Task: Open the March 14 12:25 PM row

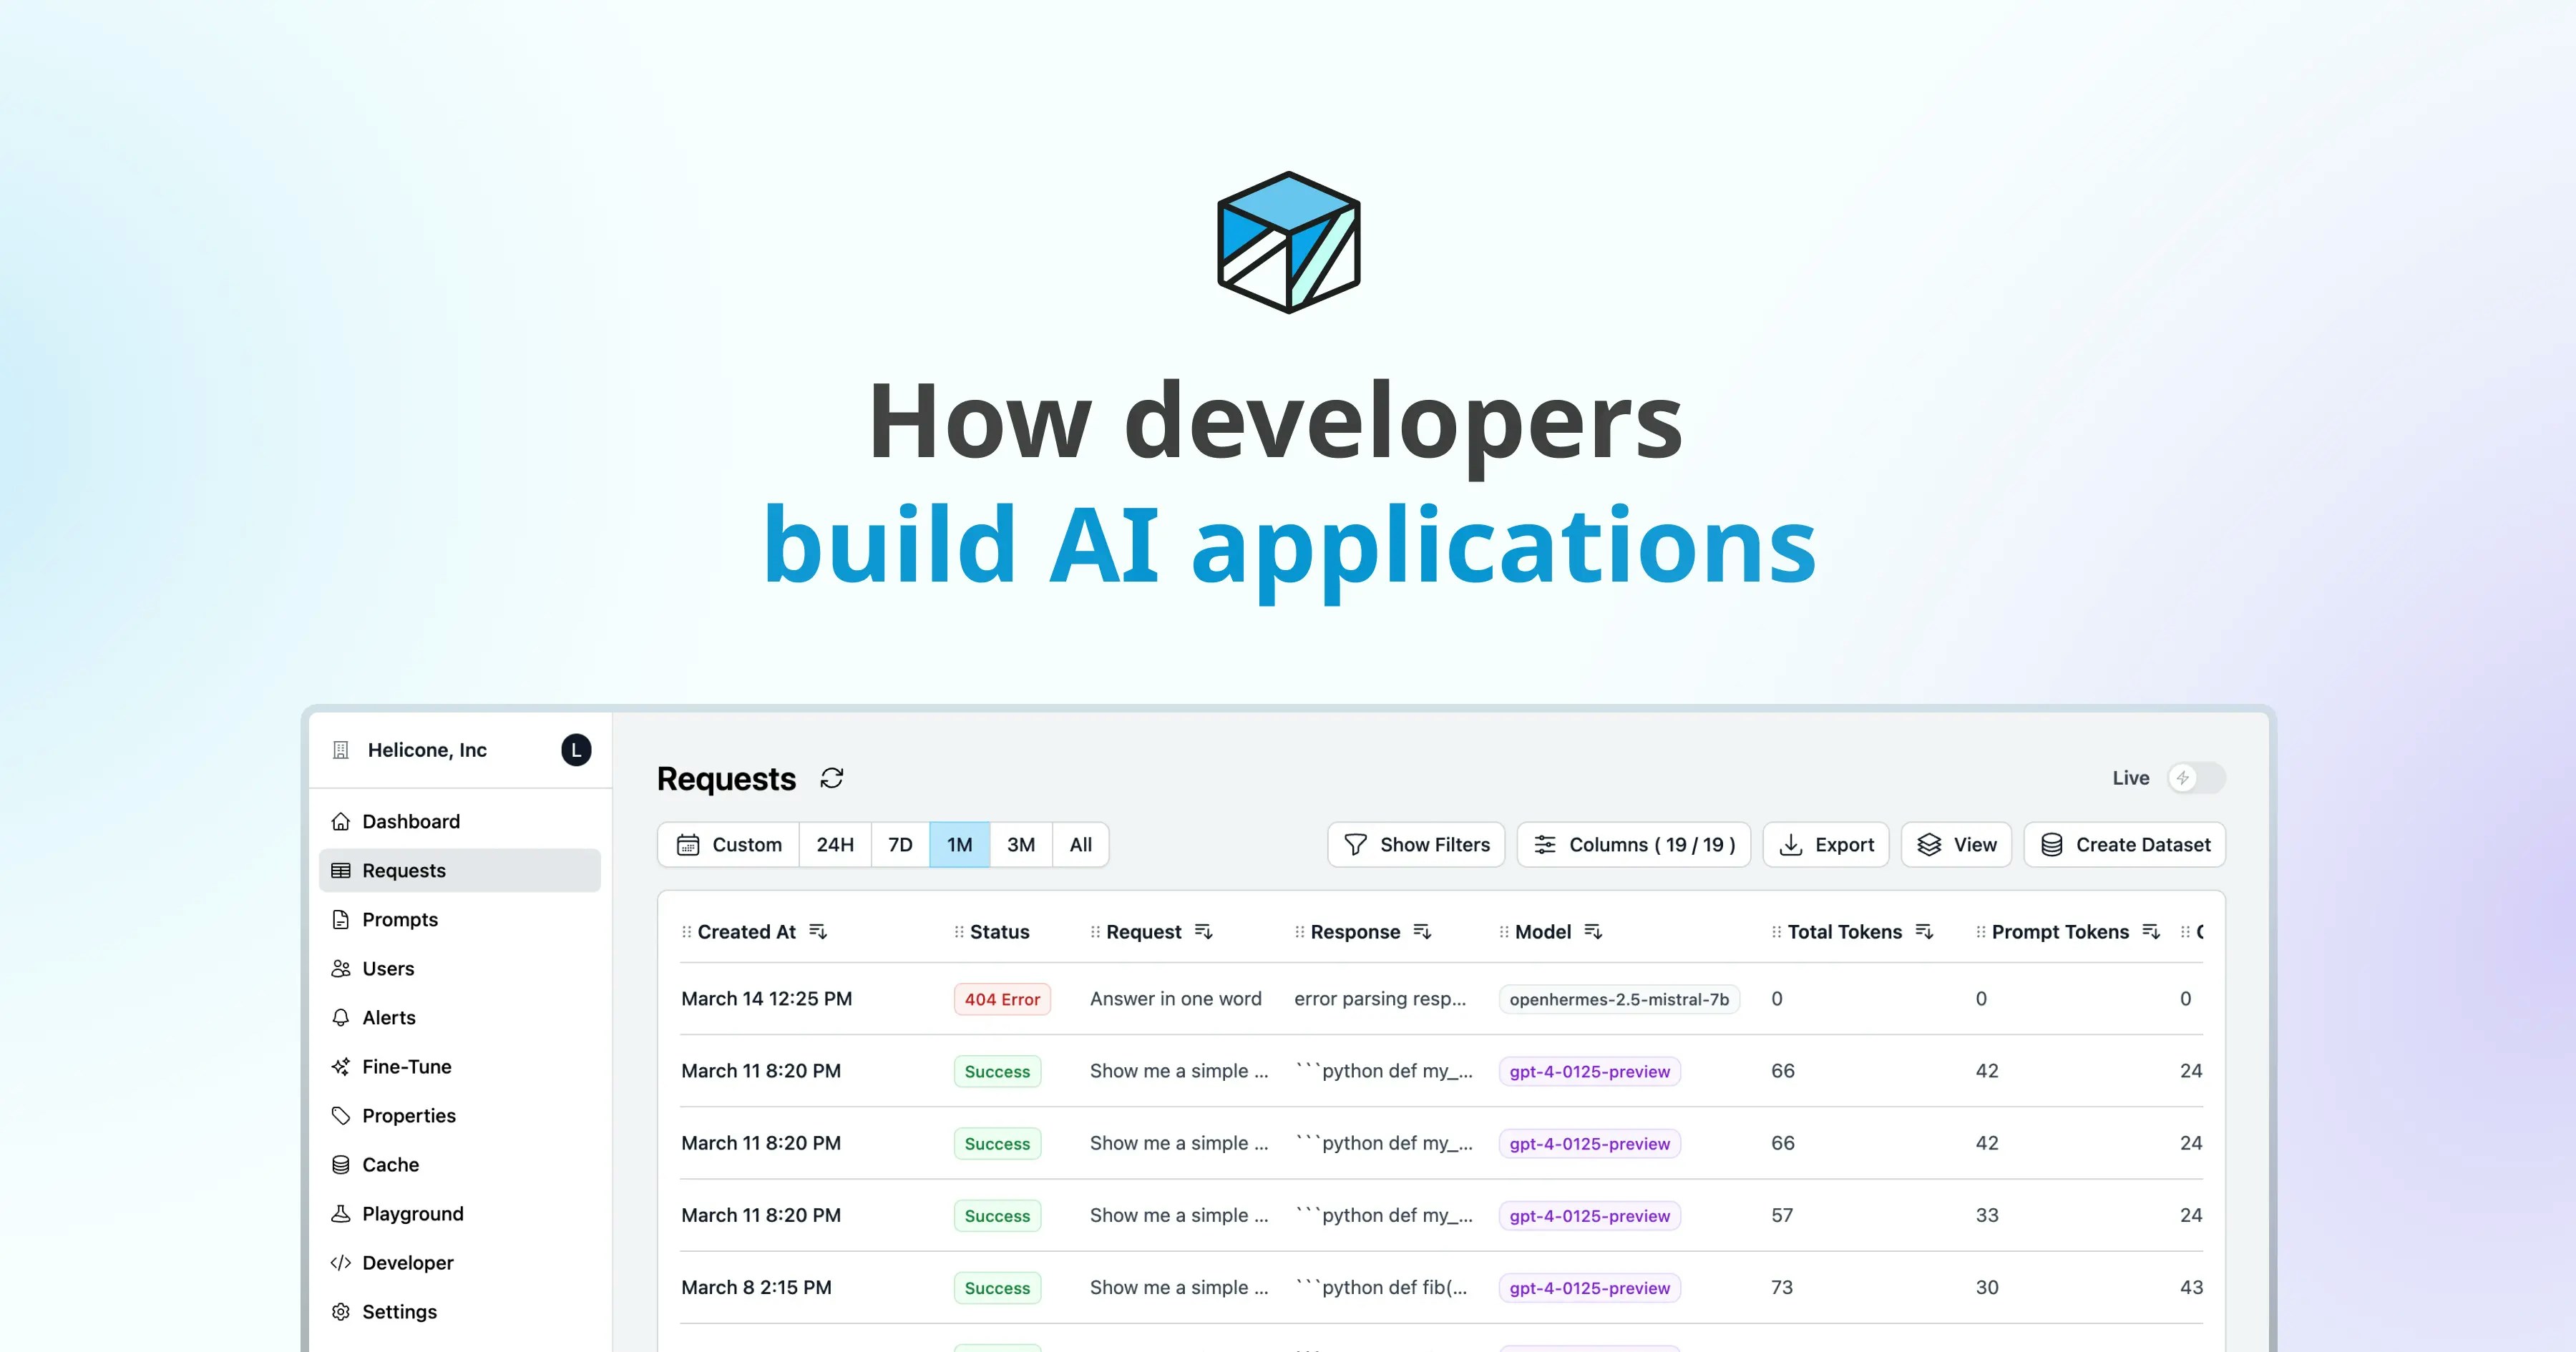Action: 1441,999
